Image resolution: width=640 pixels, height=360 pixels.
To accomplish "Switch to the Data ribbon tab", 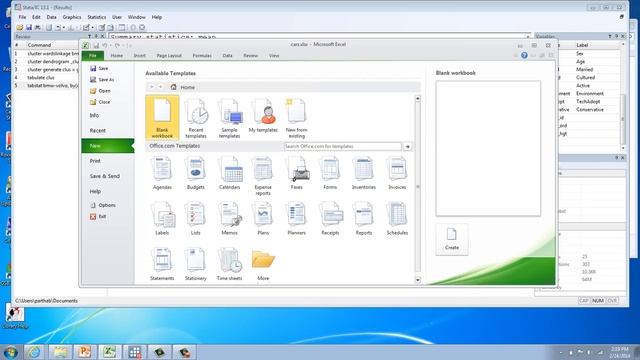I will [x=227, y=56].
